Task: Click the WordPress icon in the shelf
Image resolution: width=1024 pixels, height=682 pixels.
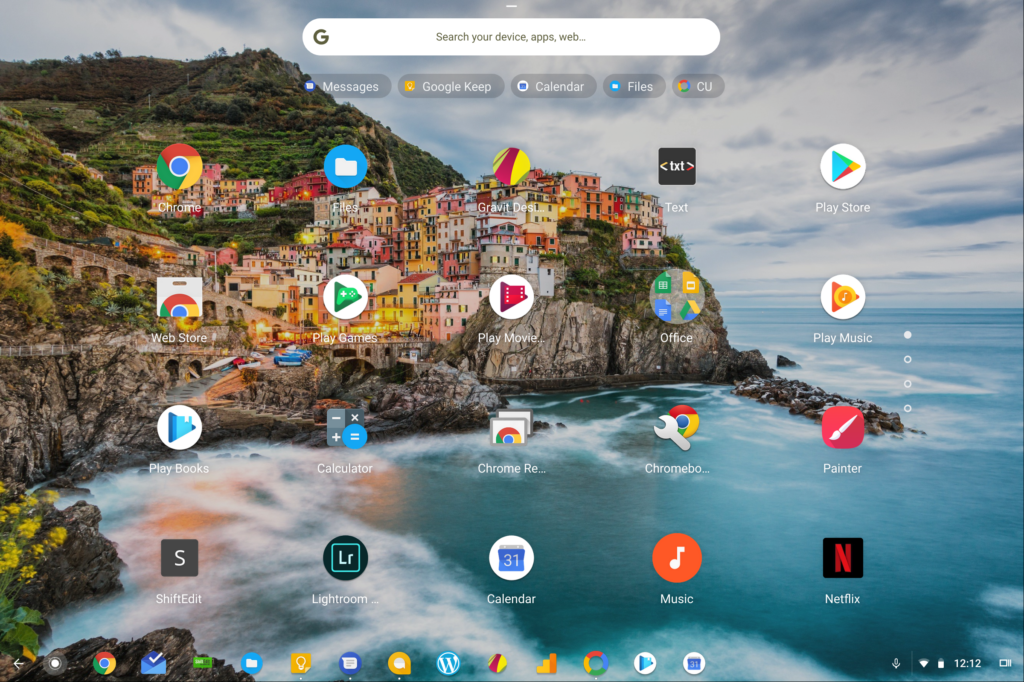Action: (448, 663)
